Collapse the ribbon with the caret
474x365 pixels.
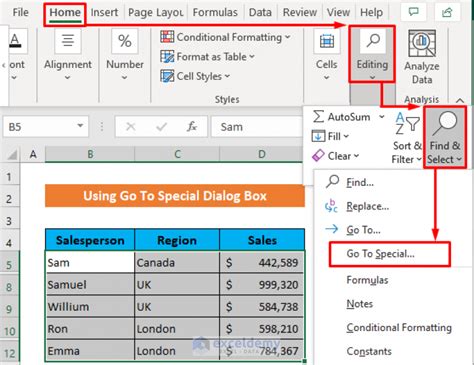460,100
